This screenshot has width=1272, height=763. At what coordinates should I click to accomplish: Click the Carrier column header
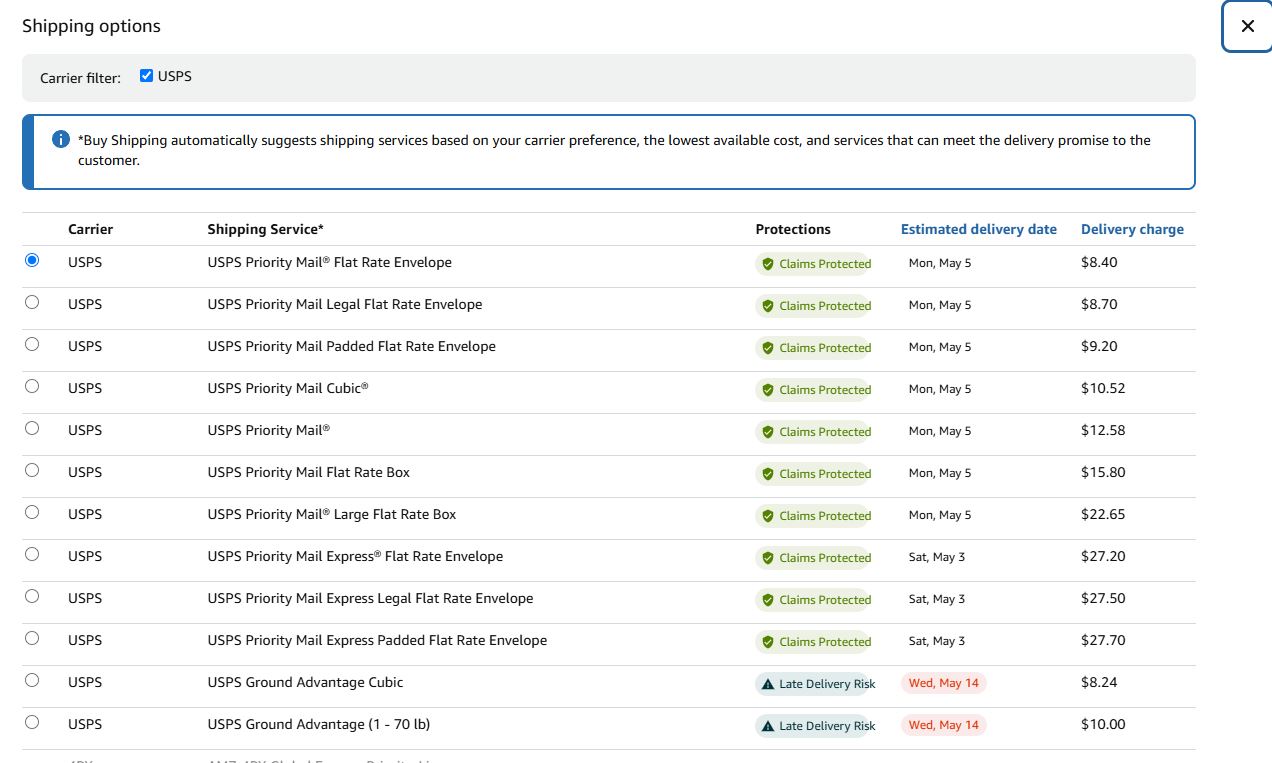click(x=91, y=229)
